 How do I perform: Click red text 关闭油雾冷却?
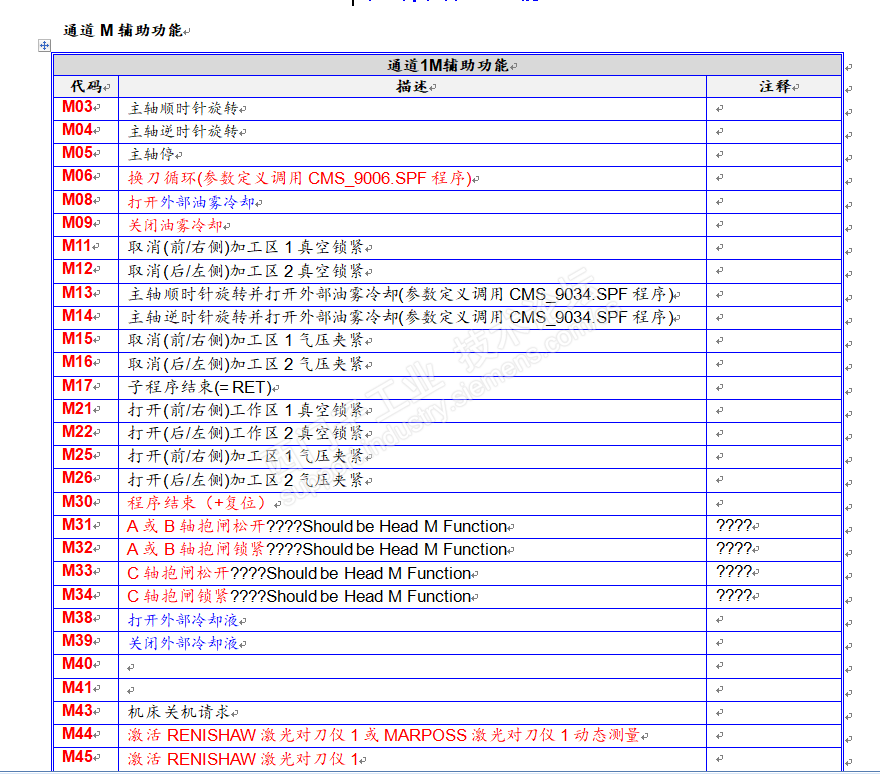pyautogui.click(x=176, y=225)
